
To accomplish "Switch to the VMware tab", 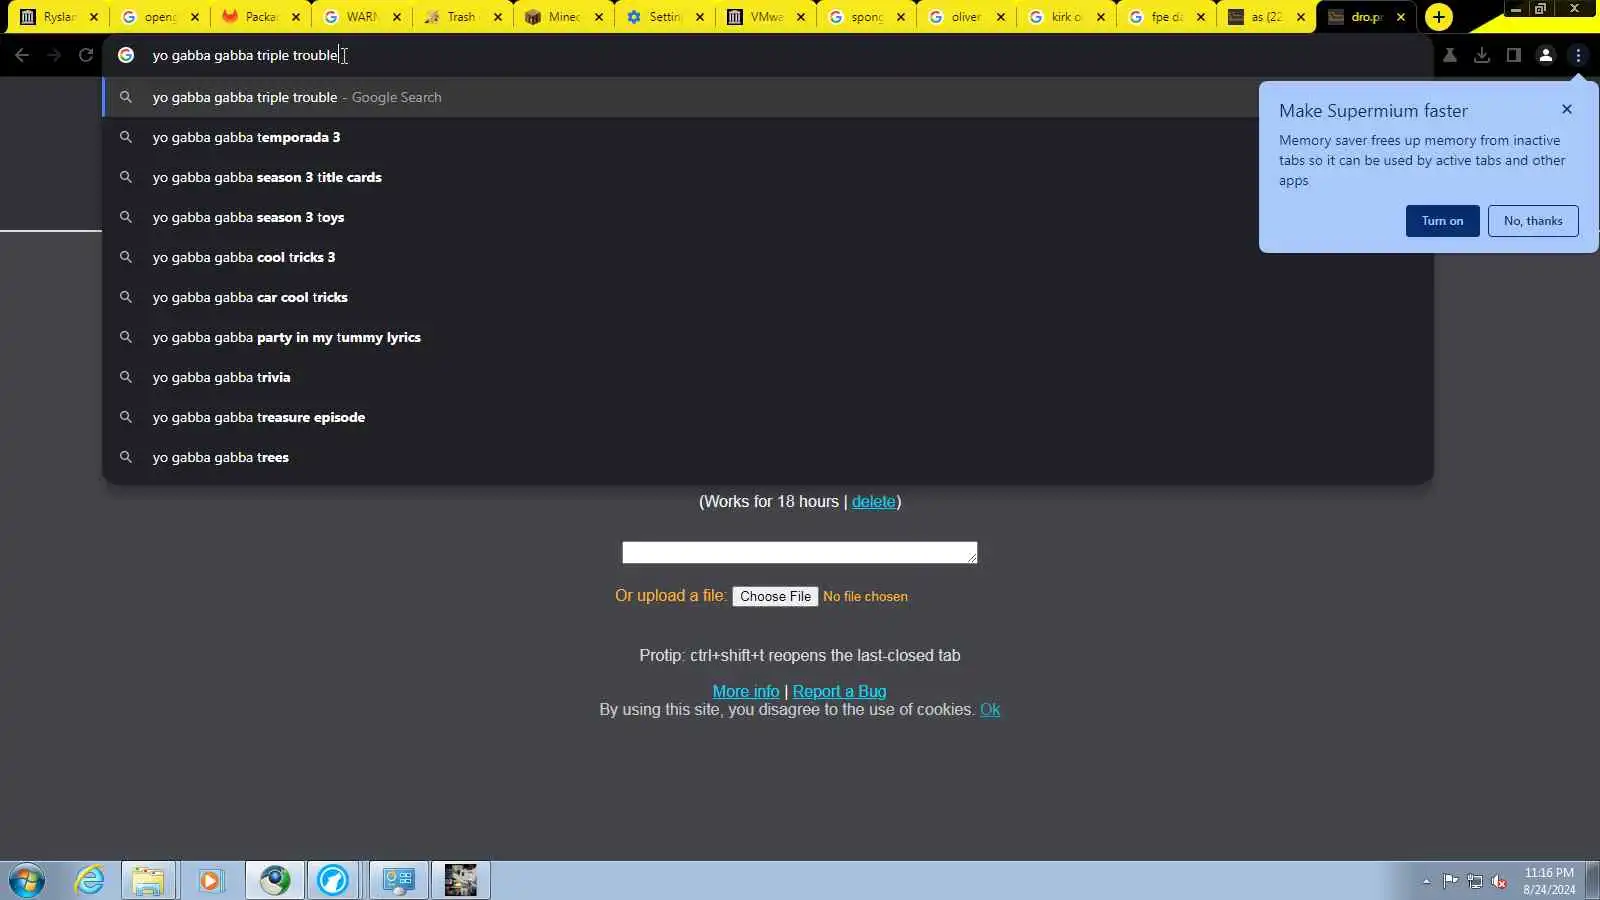I will [766, 17].
